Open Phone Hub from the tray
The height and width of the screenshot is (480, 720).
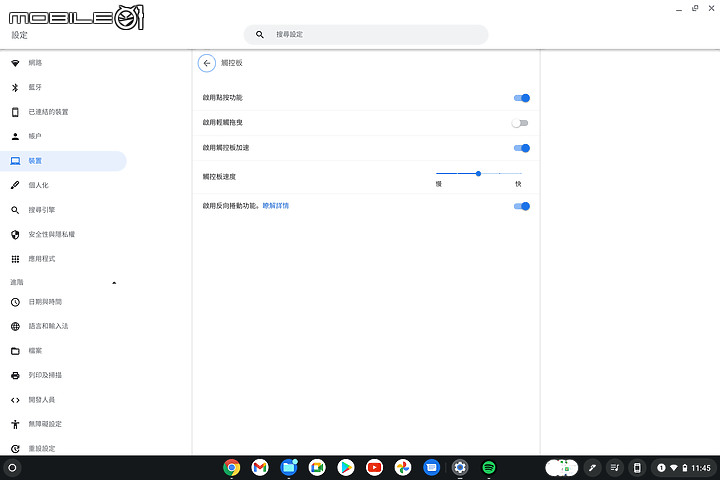637,468
